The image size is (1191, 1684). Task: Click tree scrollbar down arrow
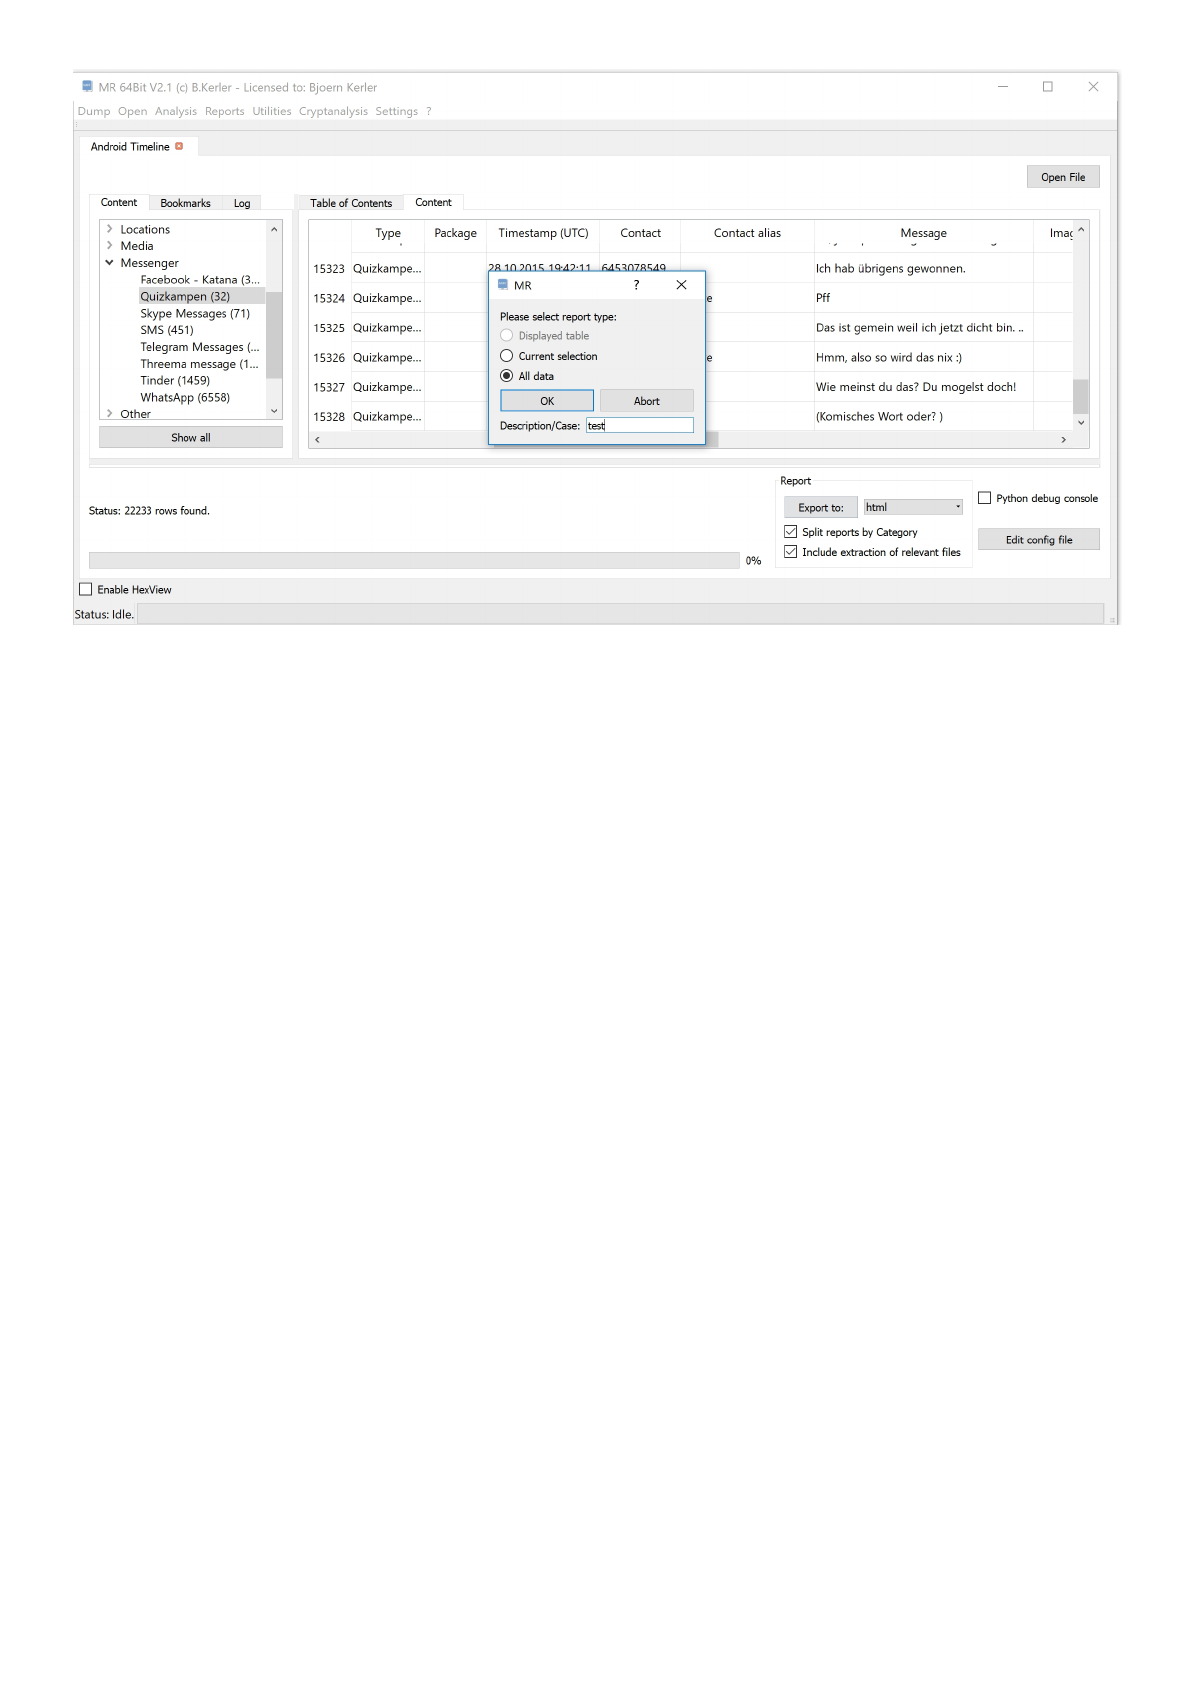coord(274,411)
